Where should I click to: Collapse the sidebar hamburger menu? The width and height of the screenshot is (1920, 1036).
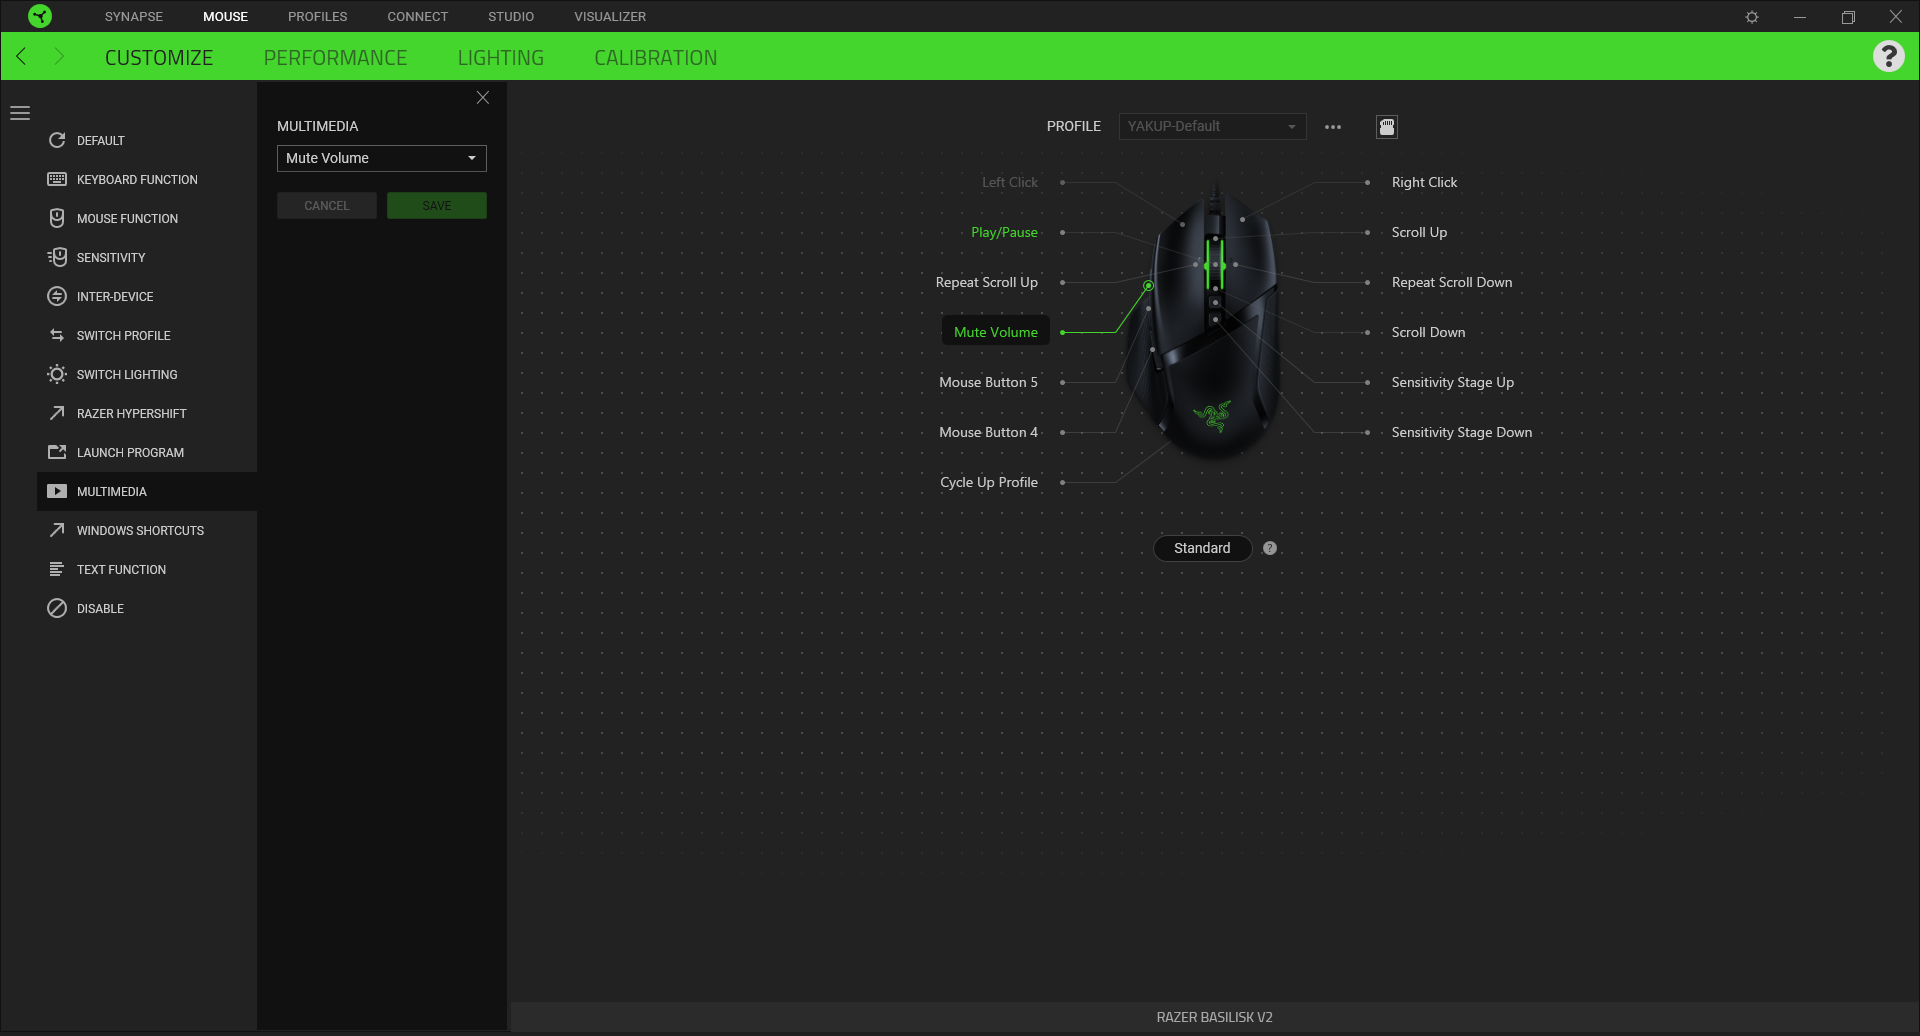[20, 113]
